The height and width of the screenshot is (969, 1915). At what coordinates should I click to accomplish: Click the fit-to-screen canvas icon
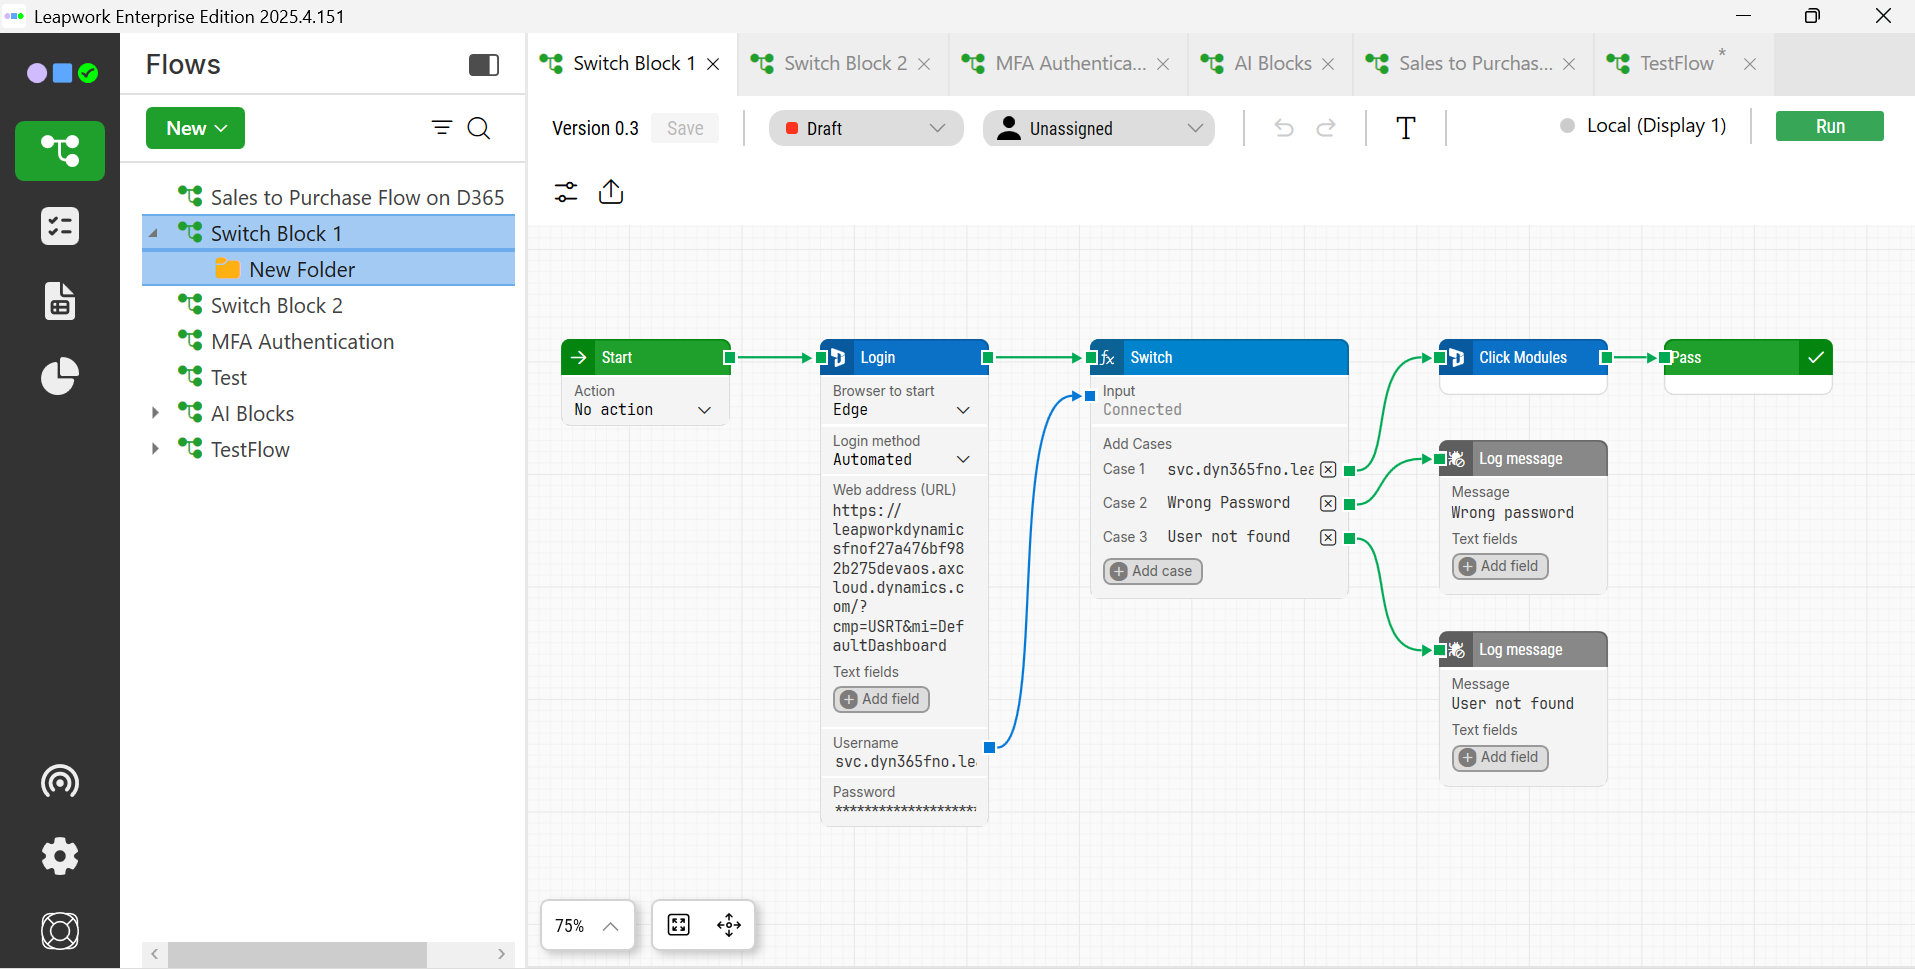(679, 925)
